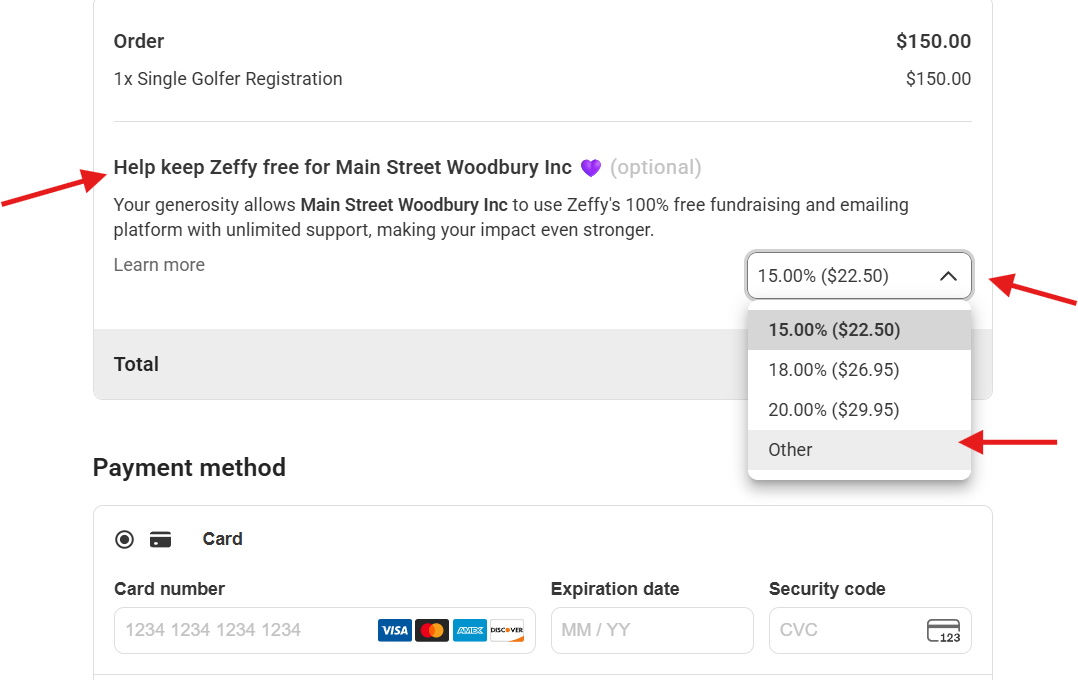Click the Main Street Woodbury Inc bold text

click(404, 205)
